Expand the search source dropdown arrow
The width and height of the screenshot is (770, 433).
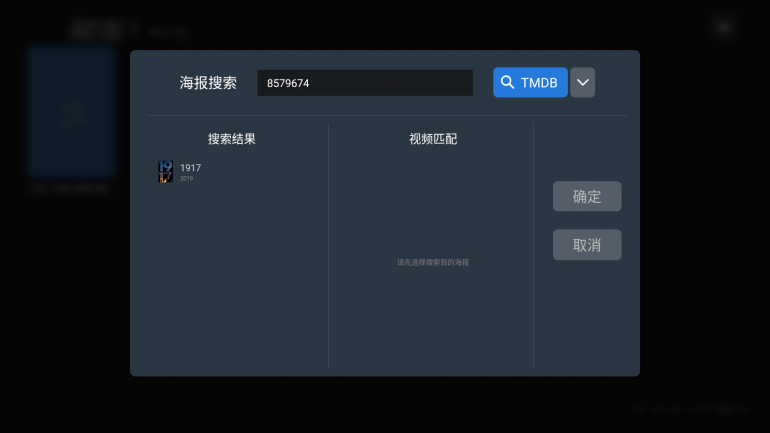[583, 83]
